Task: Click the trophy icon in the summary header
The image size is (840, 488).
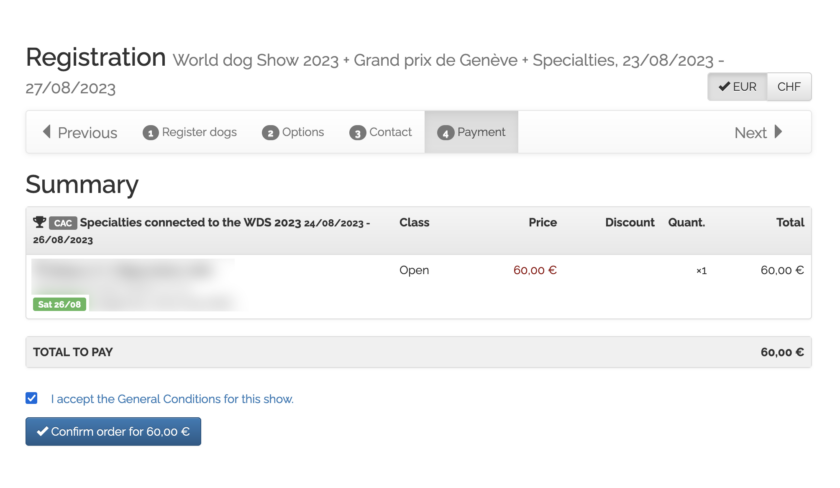Action: [x=39, y=223]
